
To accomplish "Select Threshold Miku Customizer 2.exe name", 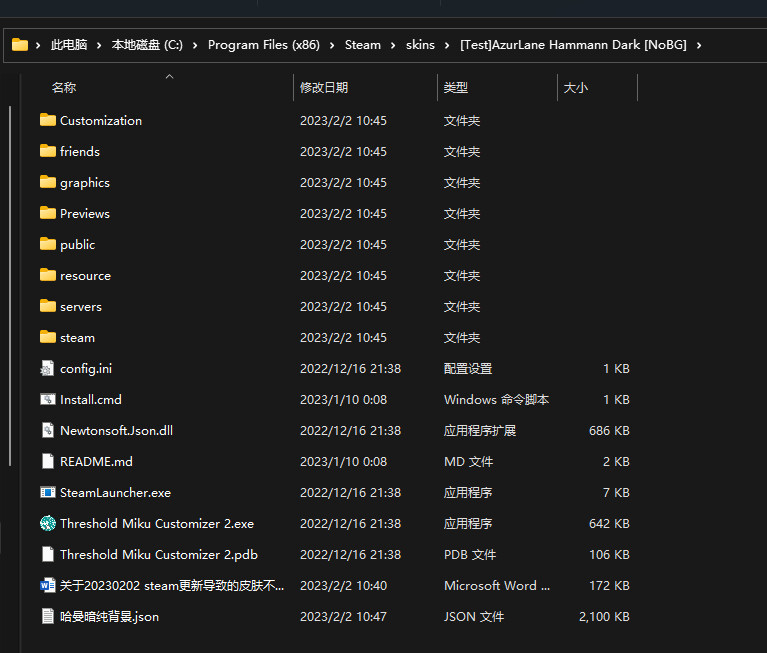I will [157, 524].
